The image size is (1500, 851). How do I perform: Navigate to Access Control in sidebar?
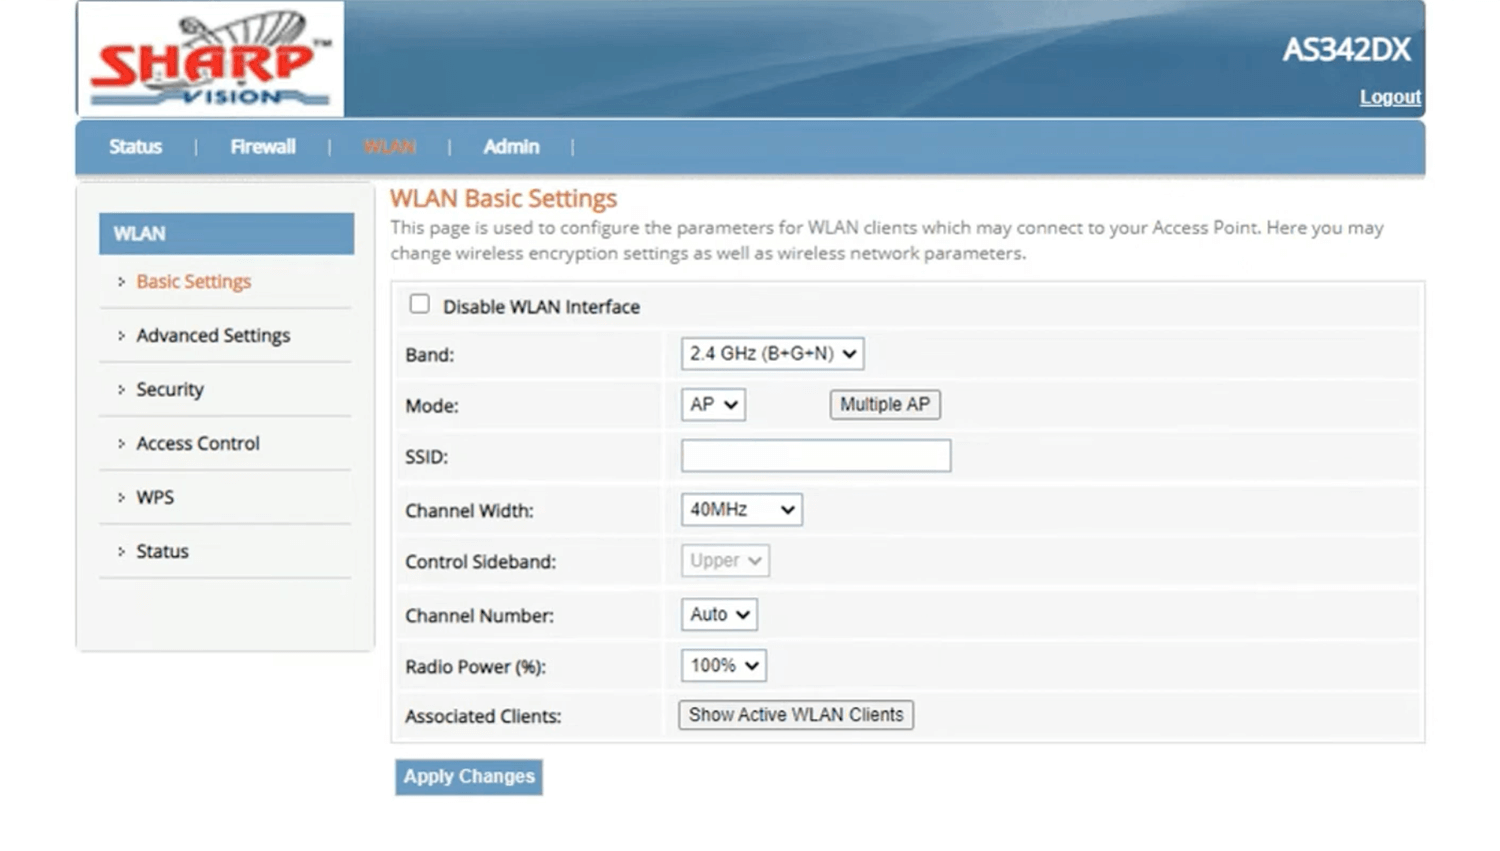[198, 444]
